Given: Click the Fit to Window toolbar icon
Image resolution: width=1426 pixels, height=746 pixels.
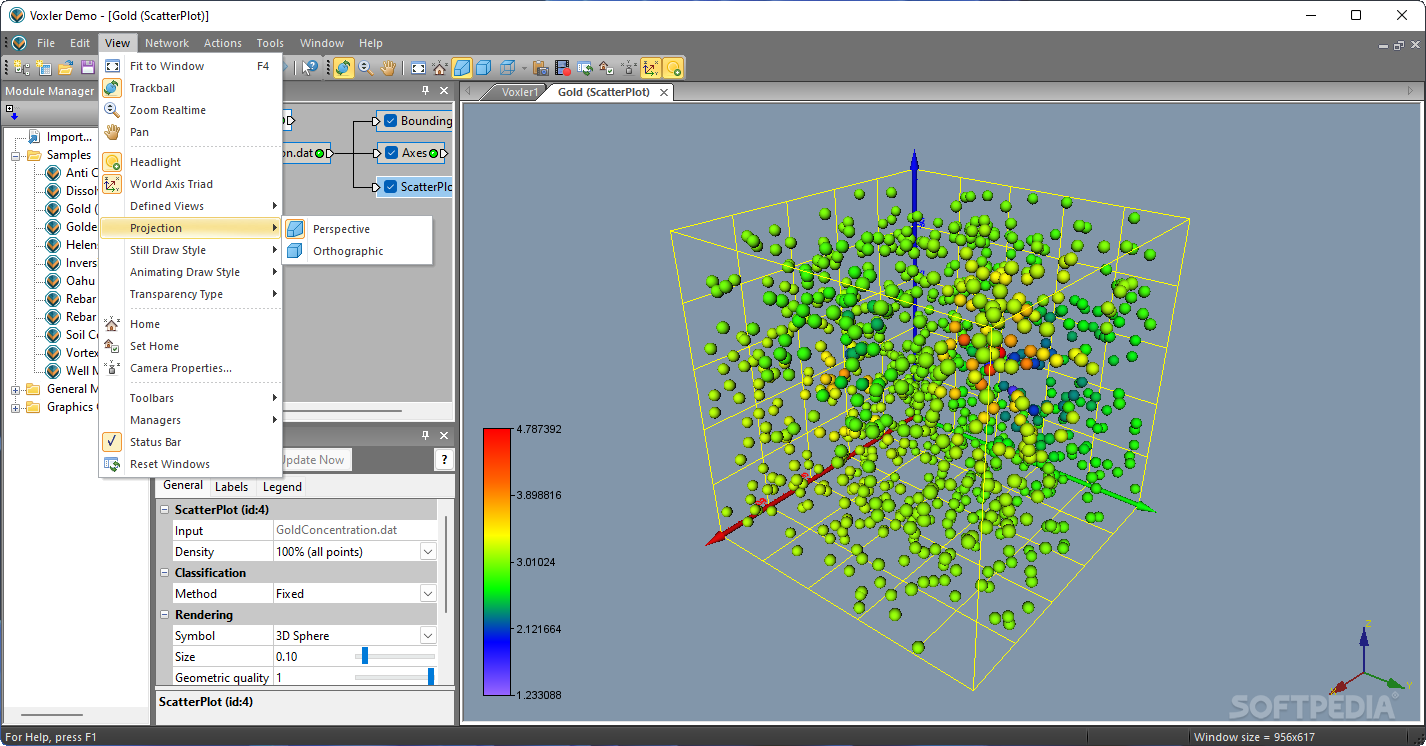Looking at the screenshot, I should [x=418, y=68].
